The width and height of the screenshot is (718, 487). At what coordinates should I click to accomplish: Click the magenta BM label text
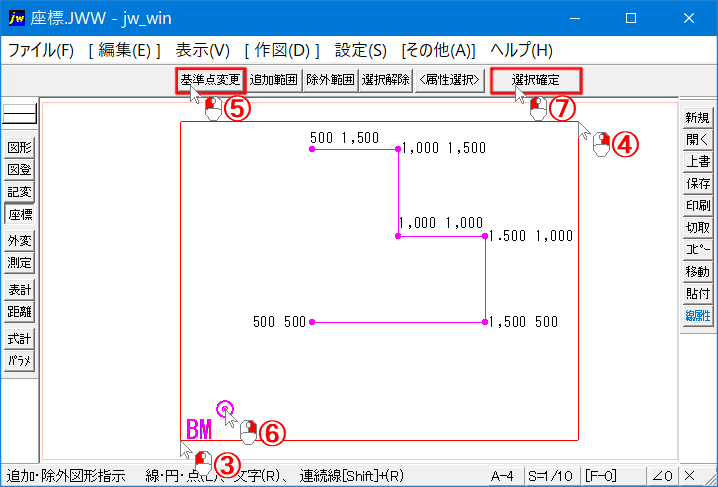[x=199, y=430]
